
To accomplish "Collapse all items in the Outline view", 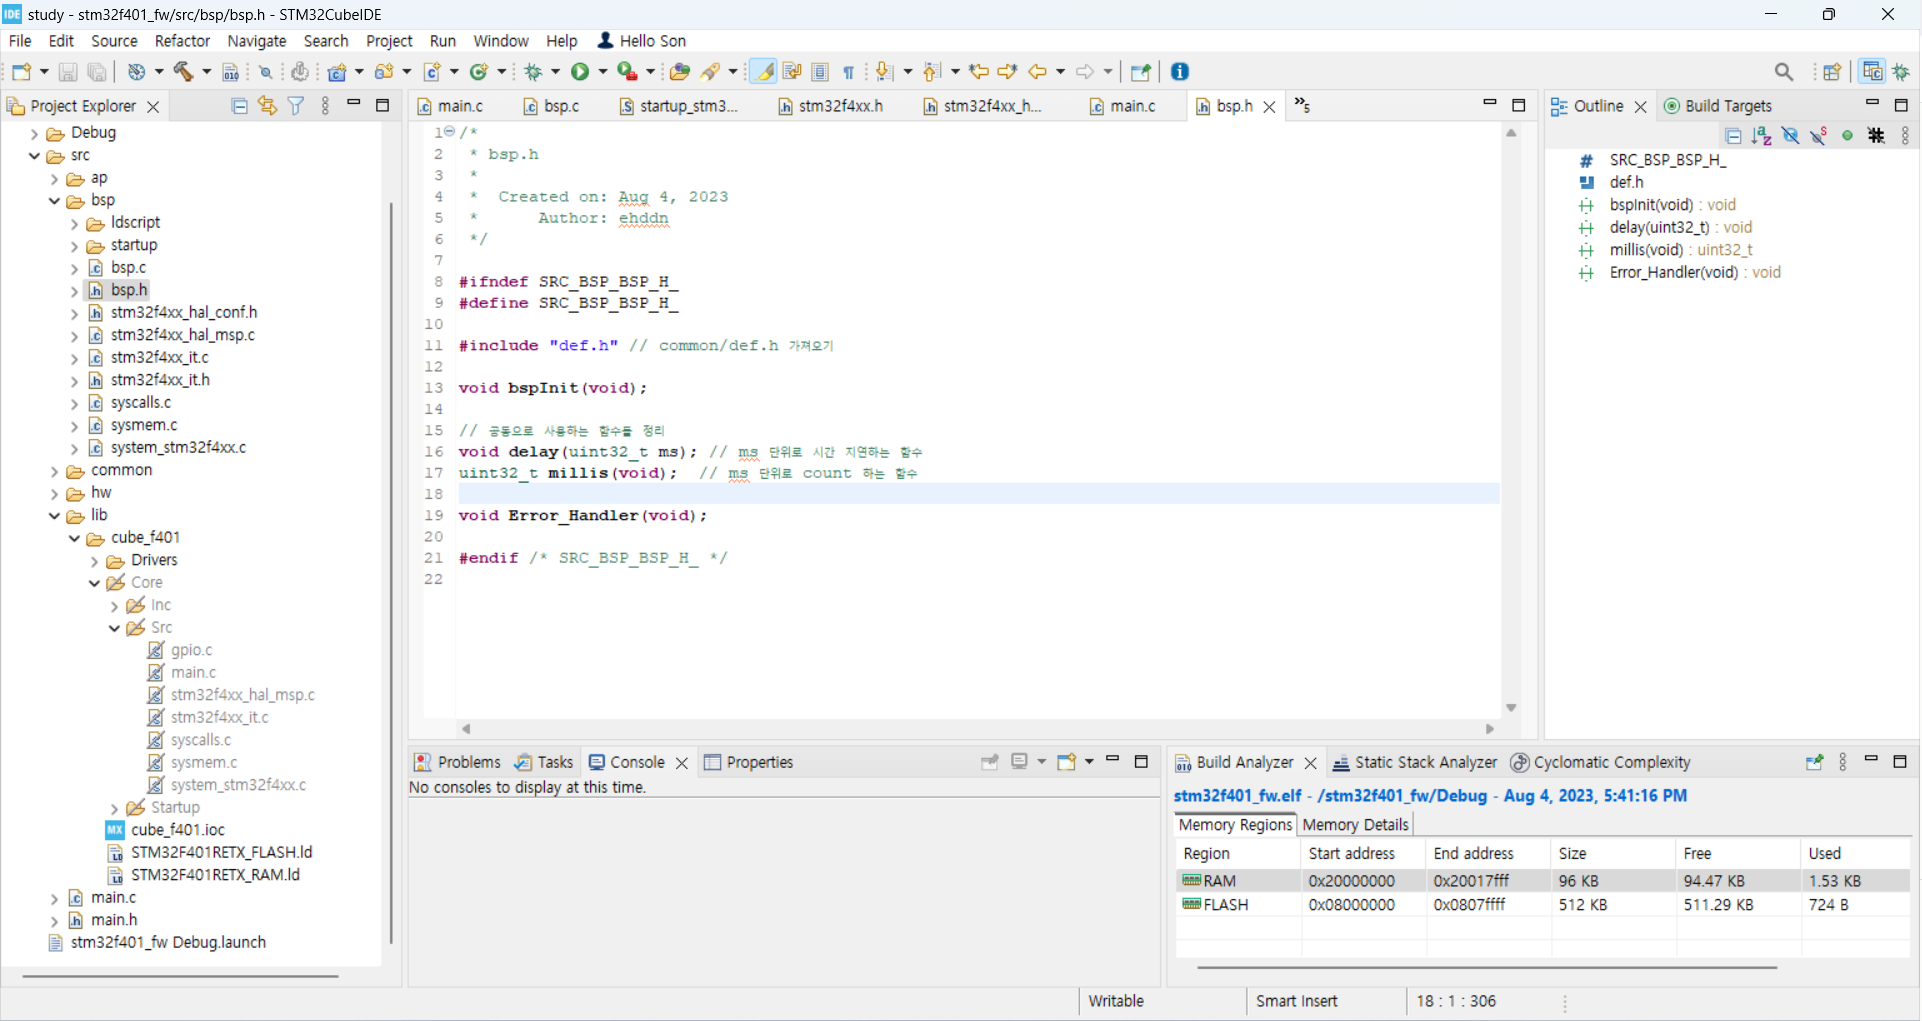I will pos(1734,136).
